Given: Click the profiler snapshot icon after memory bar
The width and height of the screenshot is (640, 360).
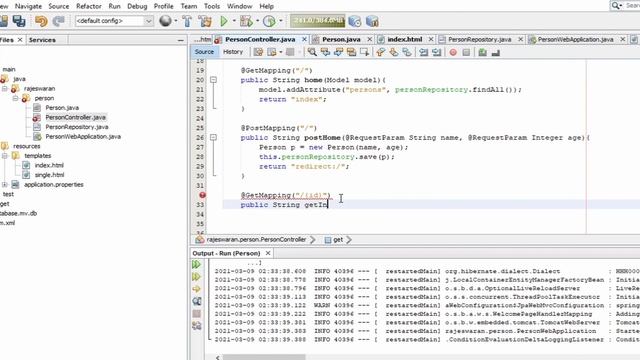Looking at the screenshot, I should [x=355, y=21].
